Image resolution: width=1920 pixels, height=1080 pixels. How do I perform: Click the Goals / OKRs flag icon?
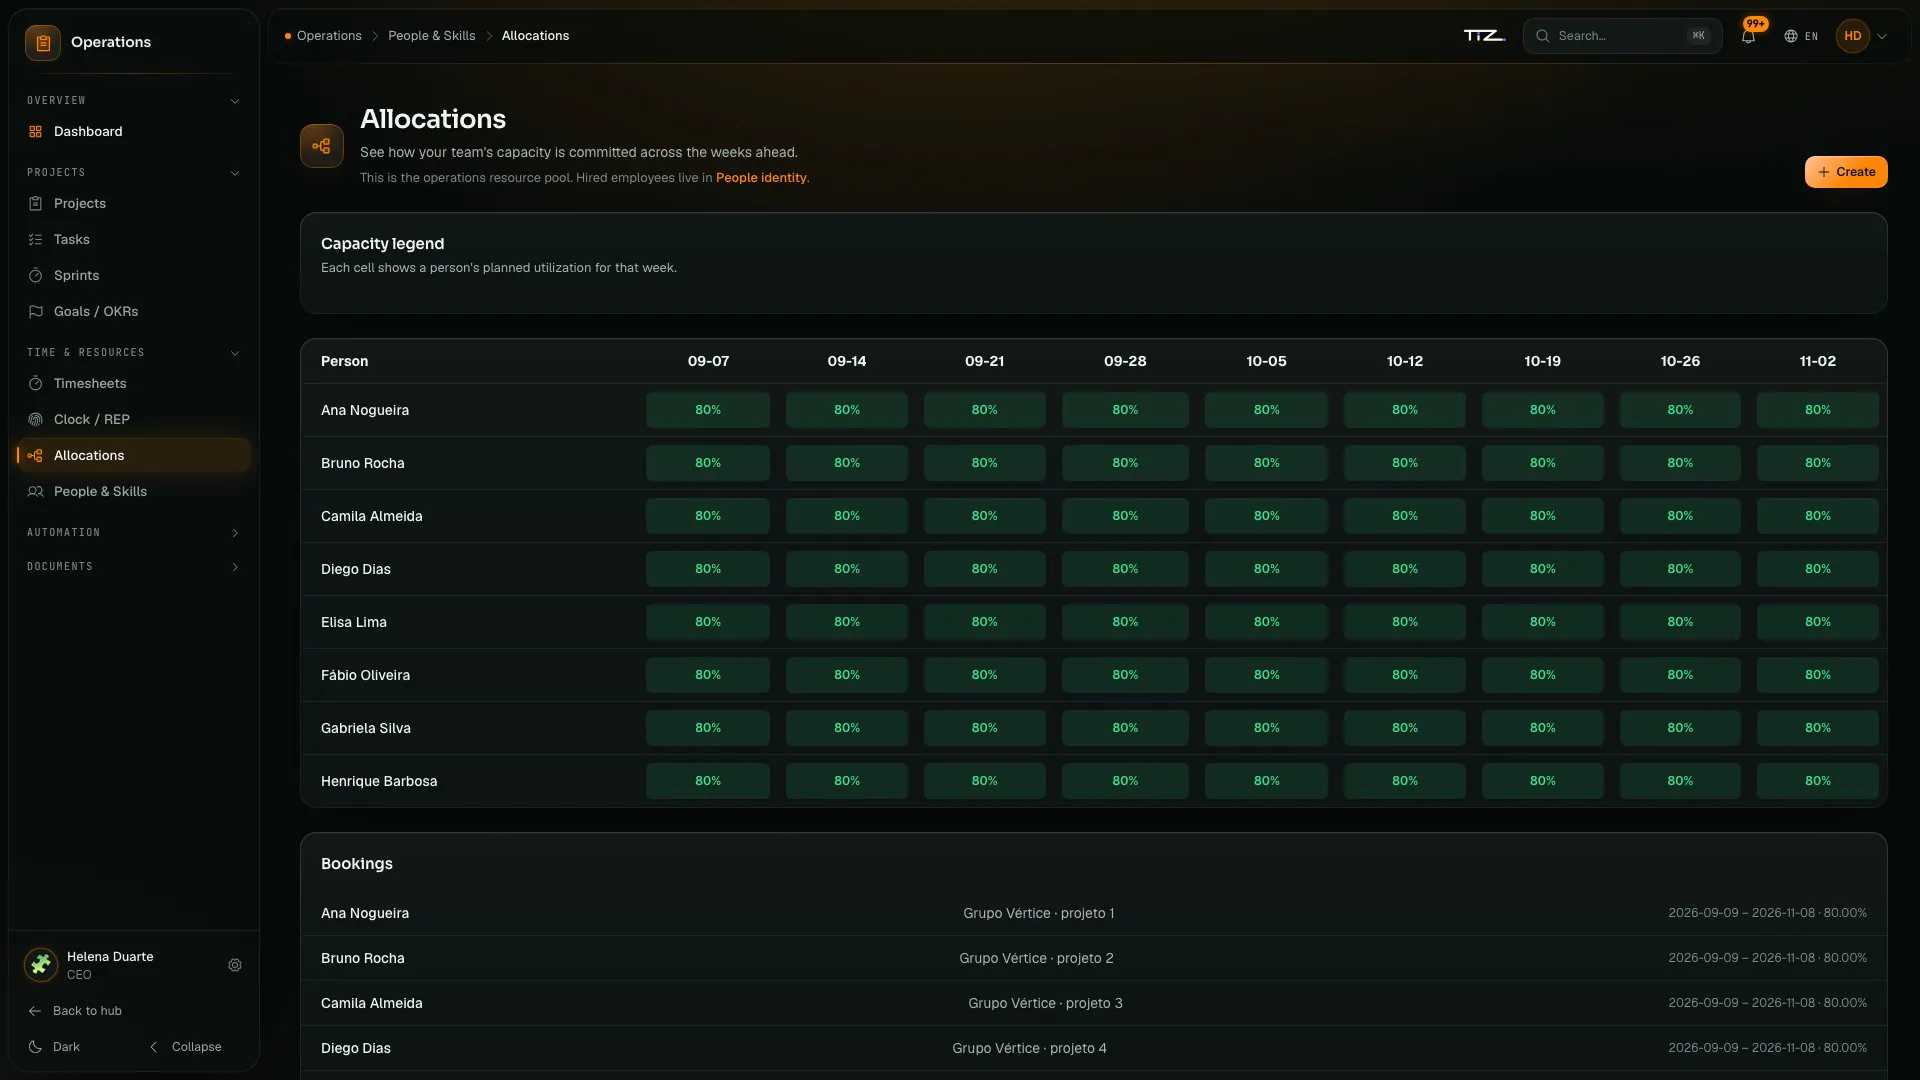[36, 311]
